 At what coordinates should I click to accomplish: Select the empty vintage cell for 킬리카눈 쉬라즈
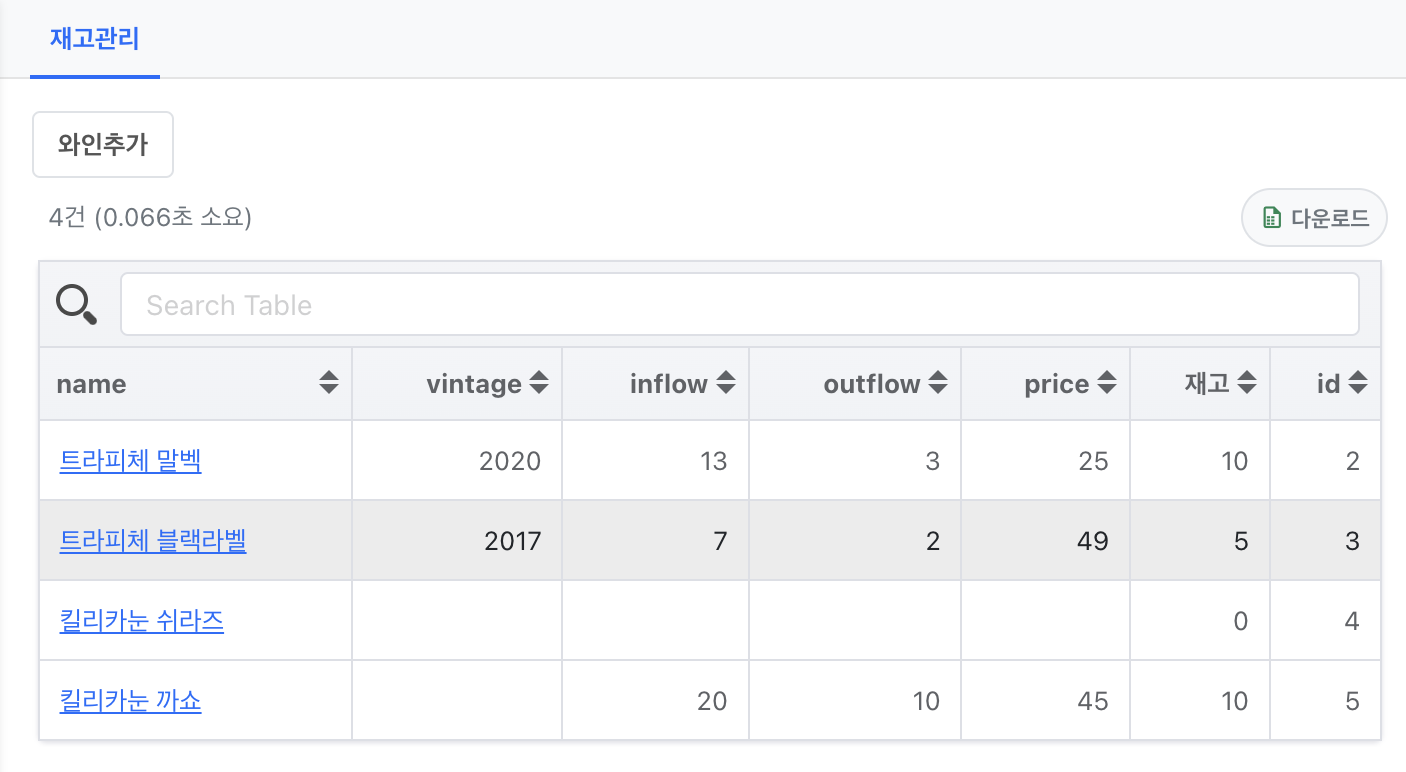(457, 621)
